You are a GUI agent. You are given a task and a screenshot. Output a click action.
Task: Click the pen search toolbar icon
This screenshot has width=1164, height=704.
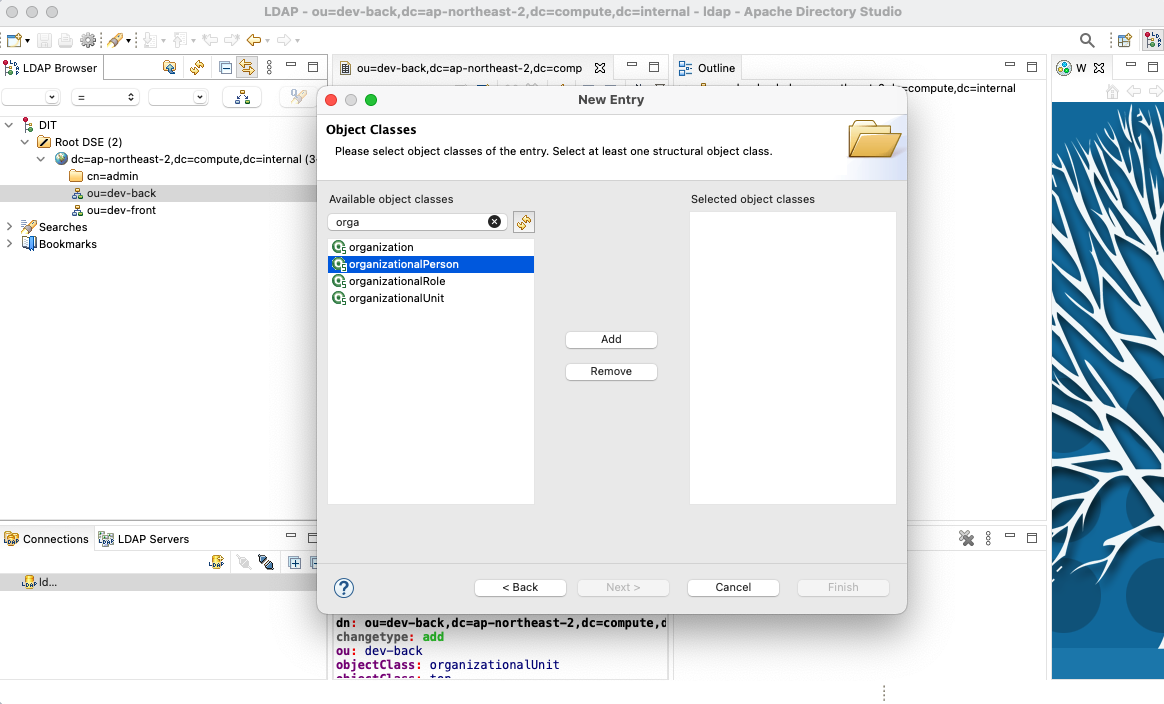point(115,40)
